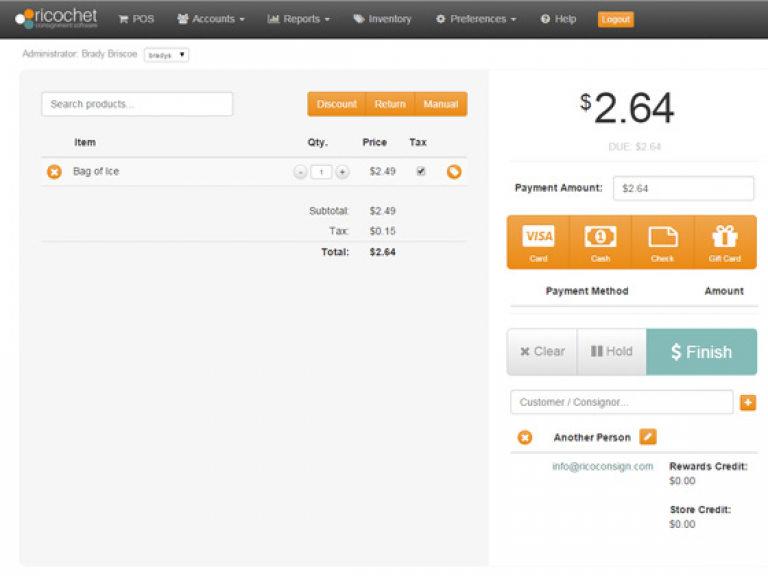Click the DUE: $2.64 text
The image size is (768, 576).
634,146
